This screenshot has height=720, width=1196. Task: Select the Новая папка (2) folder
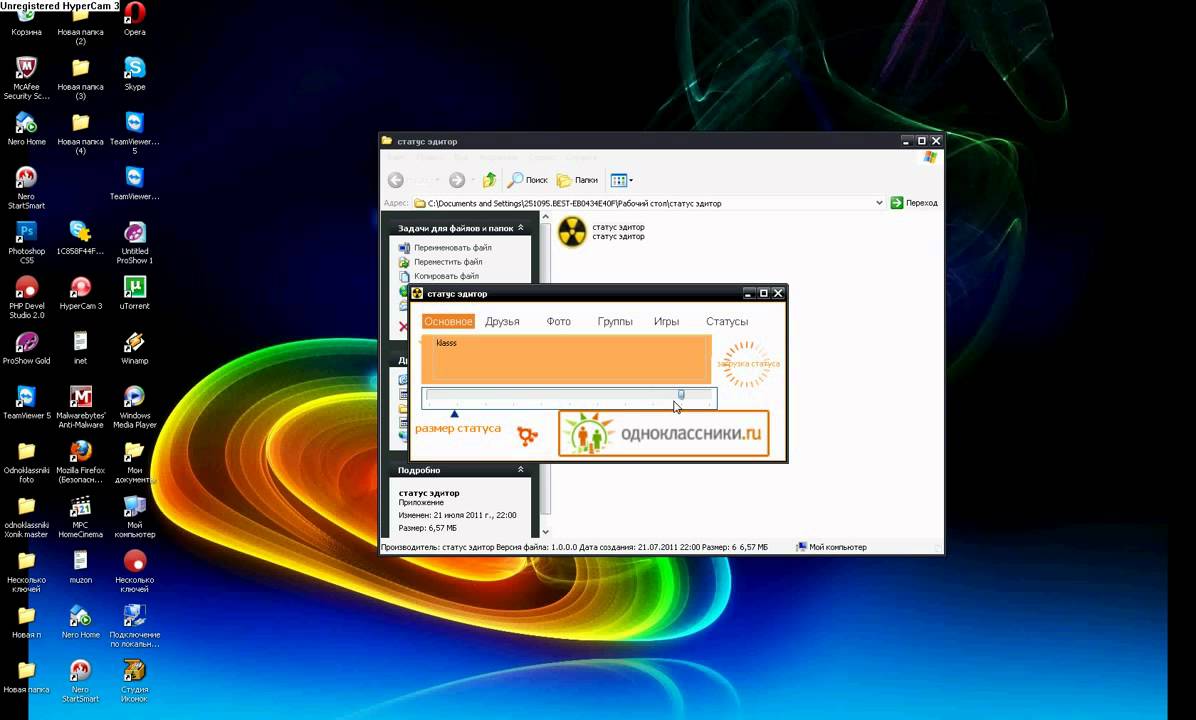(80, 24)
